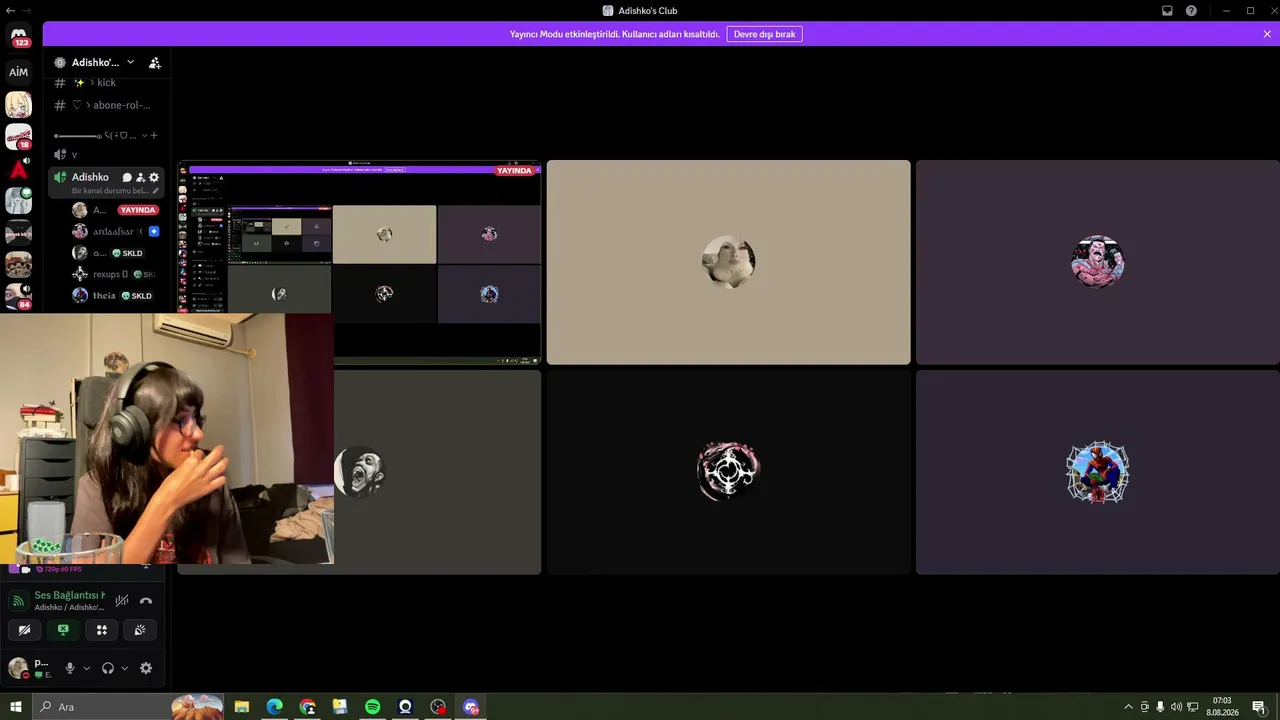Focus tile with muscular cartoon avatar
The image size is (1280, 720).
1097,262
